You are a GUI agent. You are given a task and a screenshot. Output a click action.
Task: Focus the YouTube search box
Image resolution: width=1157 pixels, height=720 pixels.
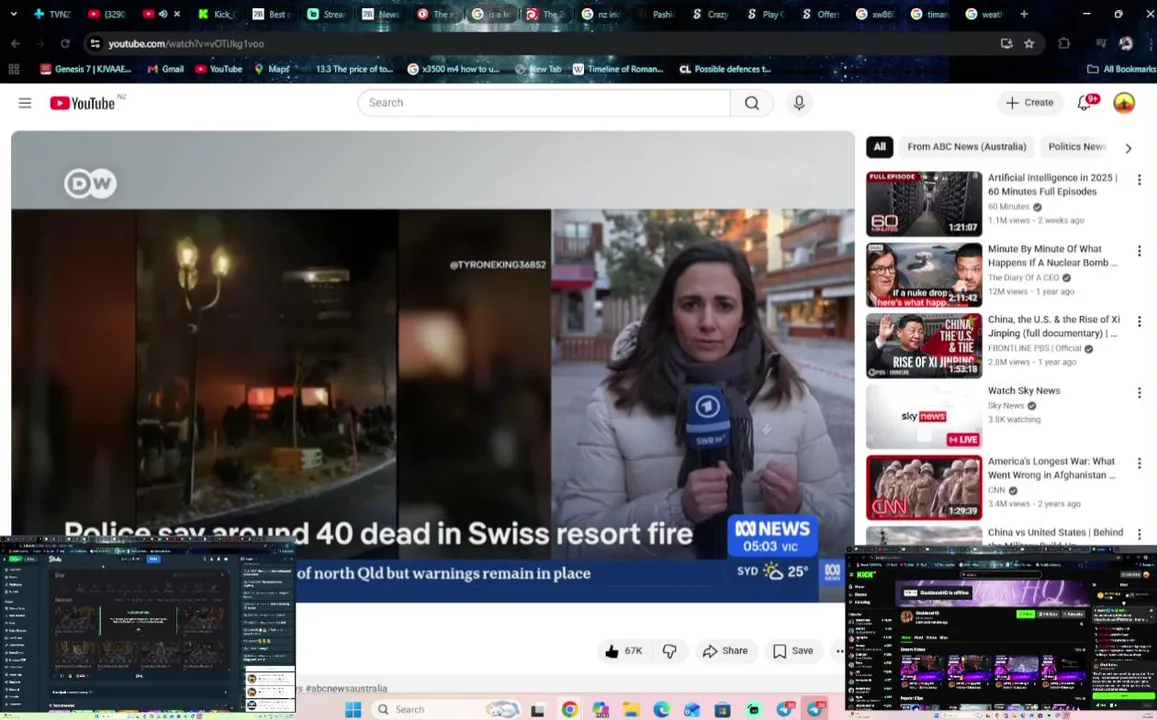[544, 103]
